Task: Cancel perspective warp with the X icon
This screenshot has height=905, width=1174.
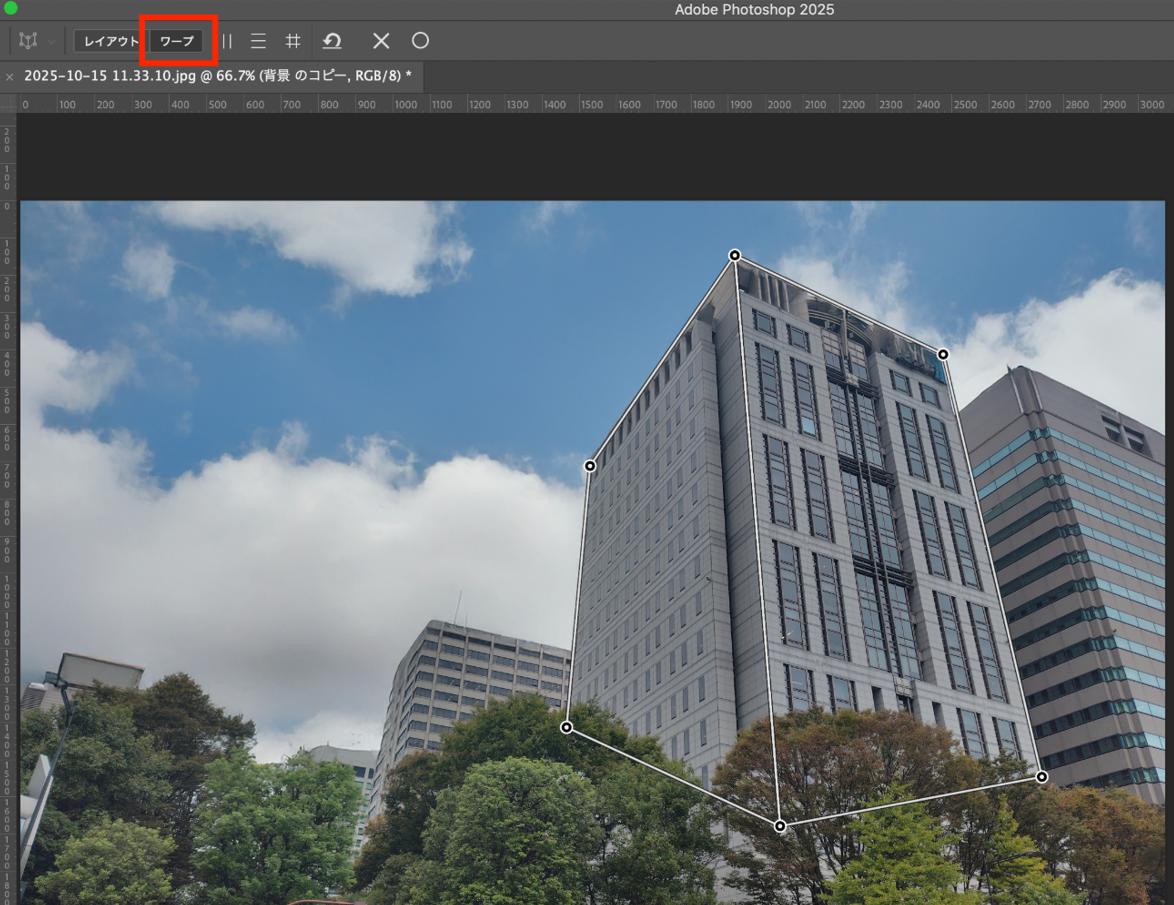Action: (x=381, y=41)
